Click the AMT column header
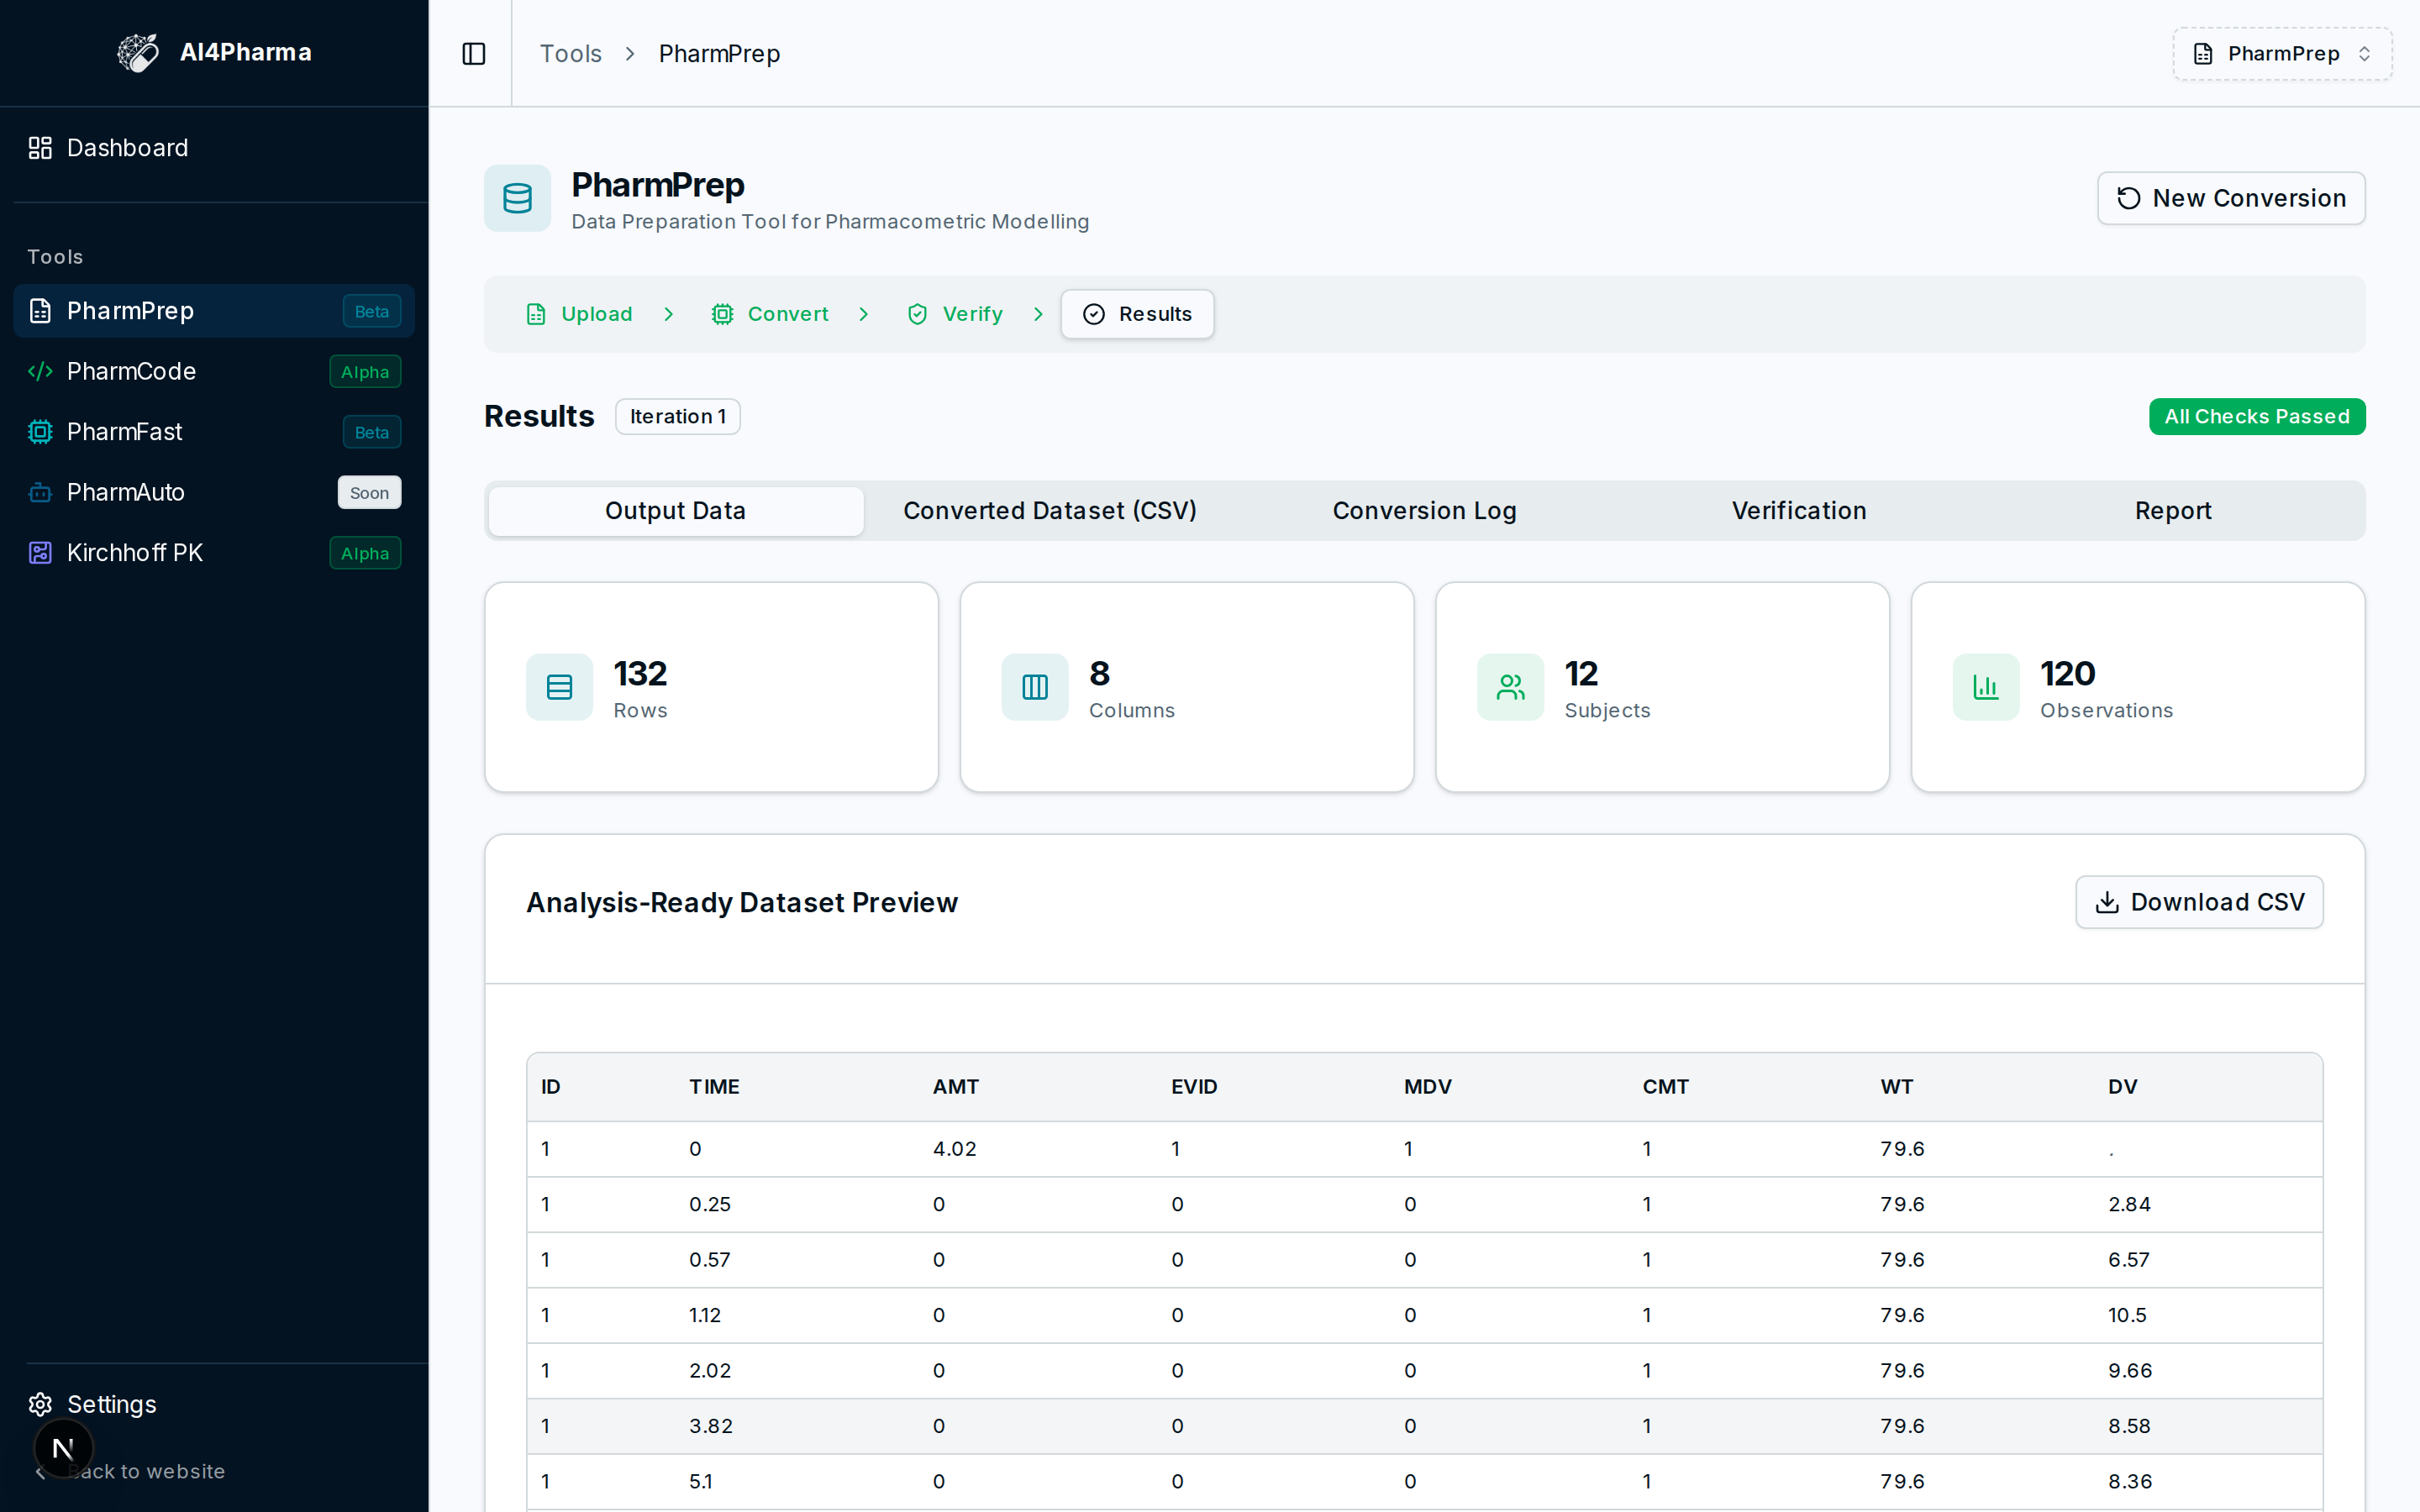Image resolution: width=2420 pixels, height=1512 pixels. pos(956,1087)
